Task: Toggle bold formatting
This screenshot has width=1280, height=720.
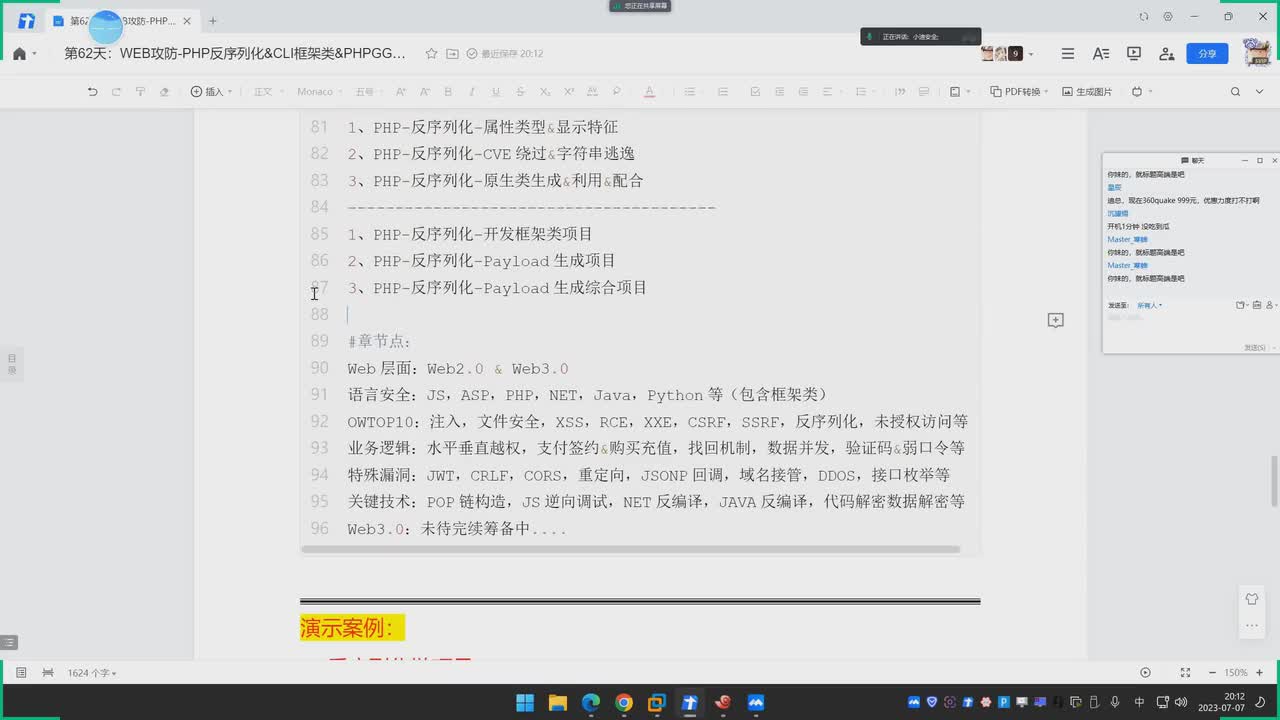Action: pos(448,92)
